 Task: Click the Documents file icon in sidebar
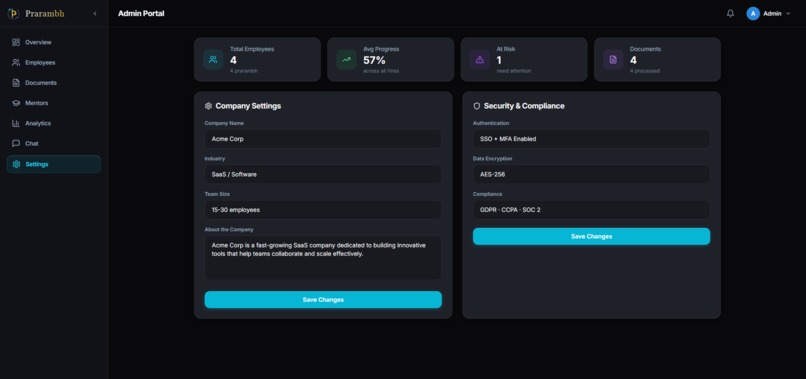point(16,83)
